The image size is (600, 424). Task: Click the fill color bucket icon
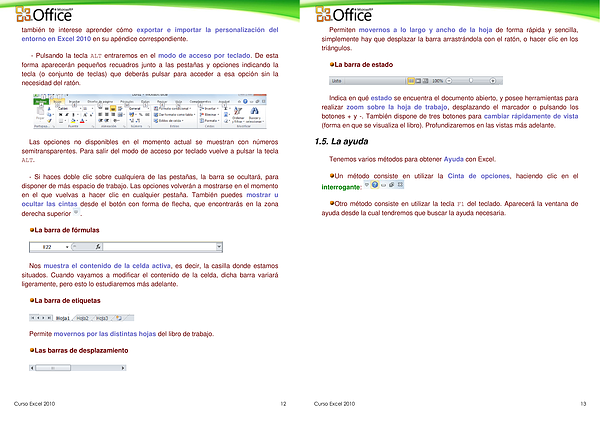73,121
